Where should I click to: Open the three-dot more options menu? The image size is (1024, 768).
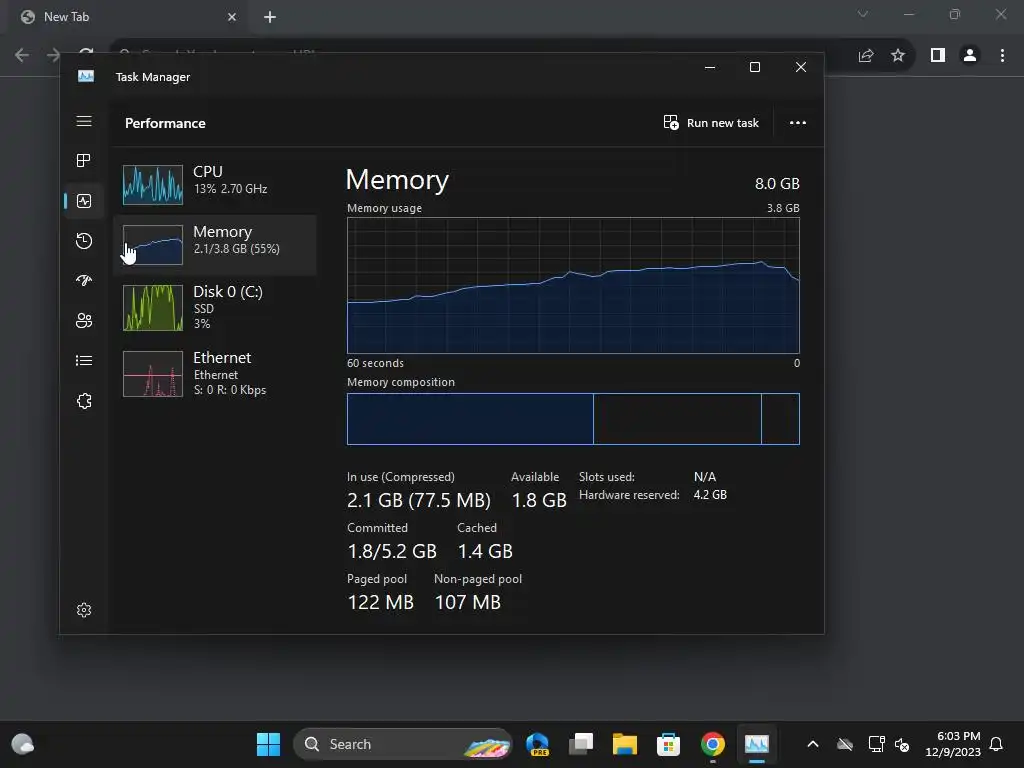(797, 123)
